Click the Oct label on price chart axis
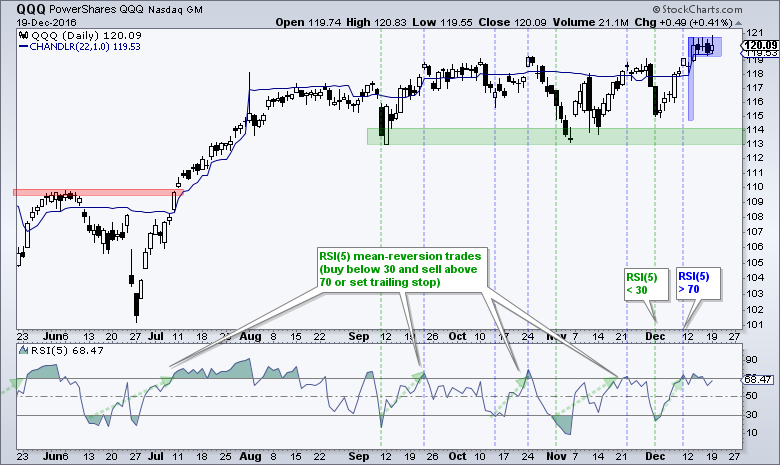 457,336
